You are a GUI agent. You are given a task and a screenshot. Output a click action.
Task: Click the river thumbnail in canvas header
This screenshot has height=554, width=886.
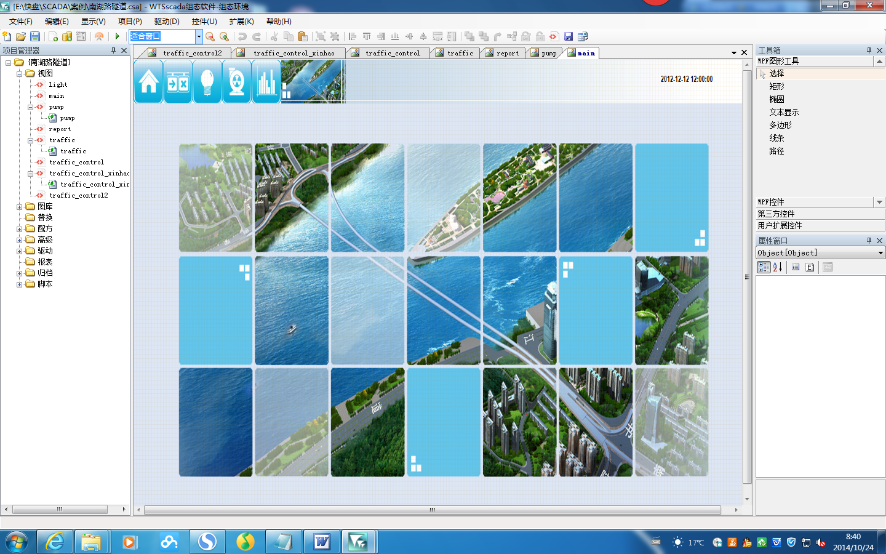(x=313, y=82)
